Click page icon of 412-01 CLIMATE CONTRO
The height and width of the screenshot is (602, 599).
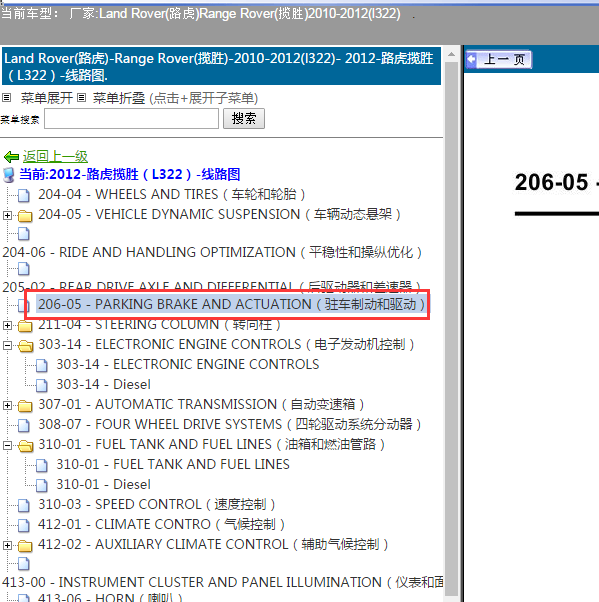point(24,526)
